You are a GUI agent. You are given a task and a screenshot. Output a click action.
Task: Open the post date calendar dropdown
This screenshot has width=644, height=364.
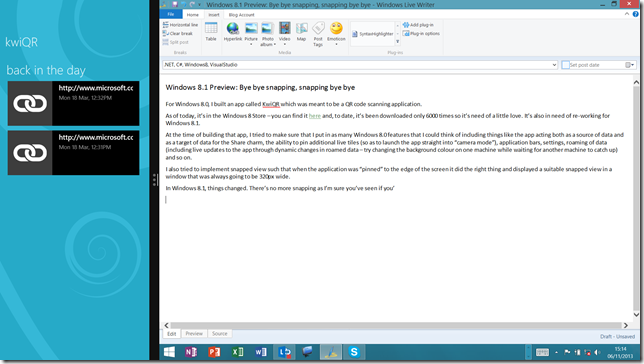pos(630,65)
